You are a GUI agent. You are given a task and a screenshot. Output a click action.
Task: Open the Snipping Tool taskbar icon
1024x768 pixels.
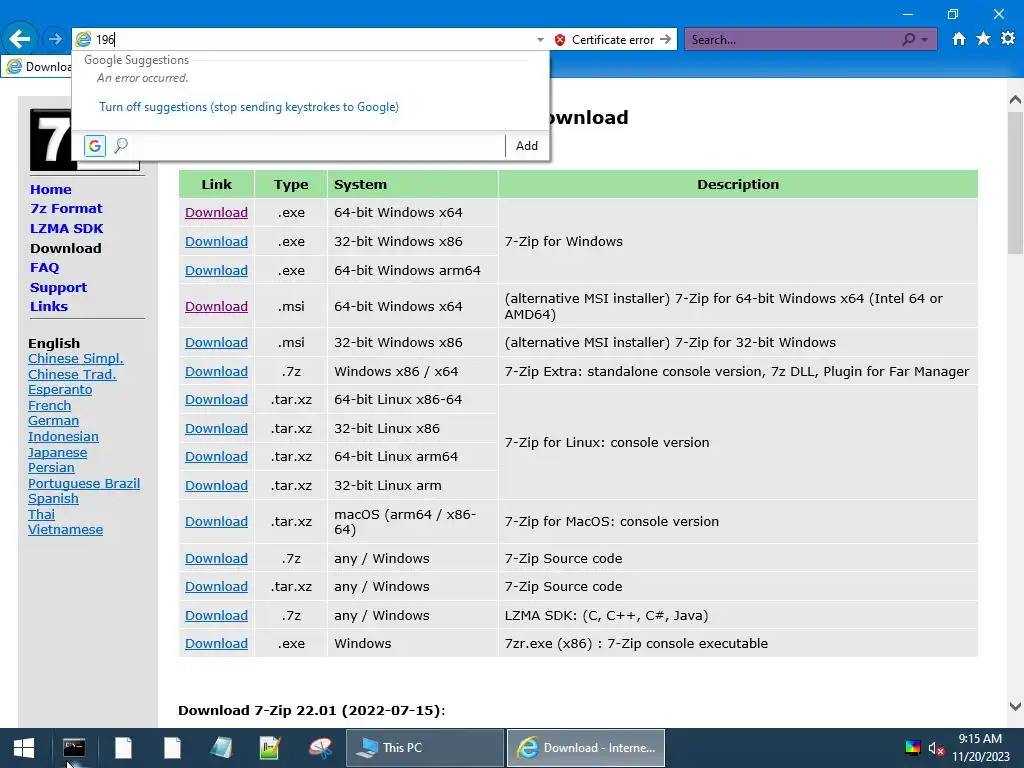pos(320,748)
